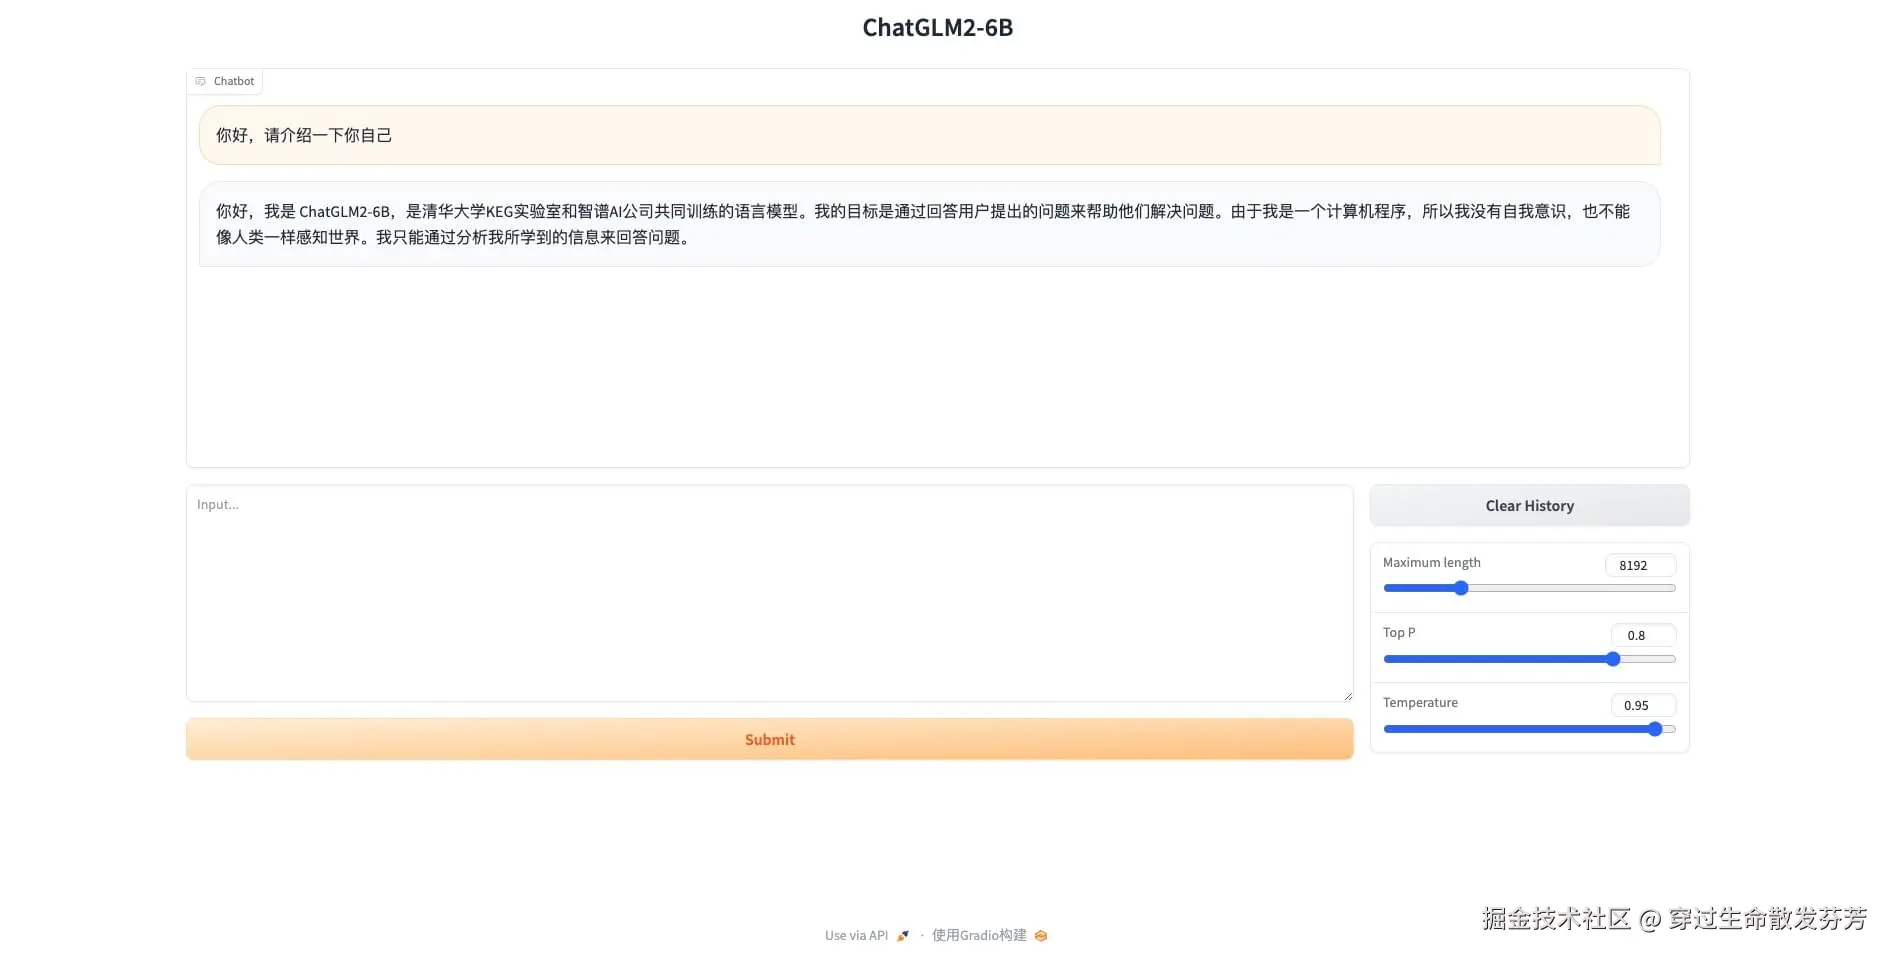Click the Top P slider handle
Image resolution: width=1893 pixels, height=958 pixels.
(x=1612, y=659)
